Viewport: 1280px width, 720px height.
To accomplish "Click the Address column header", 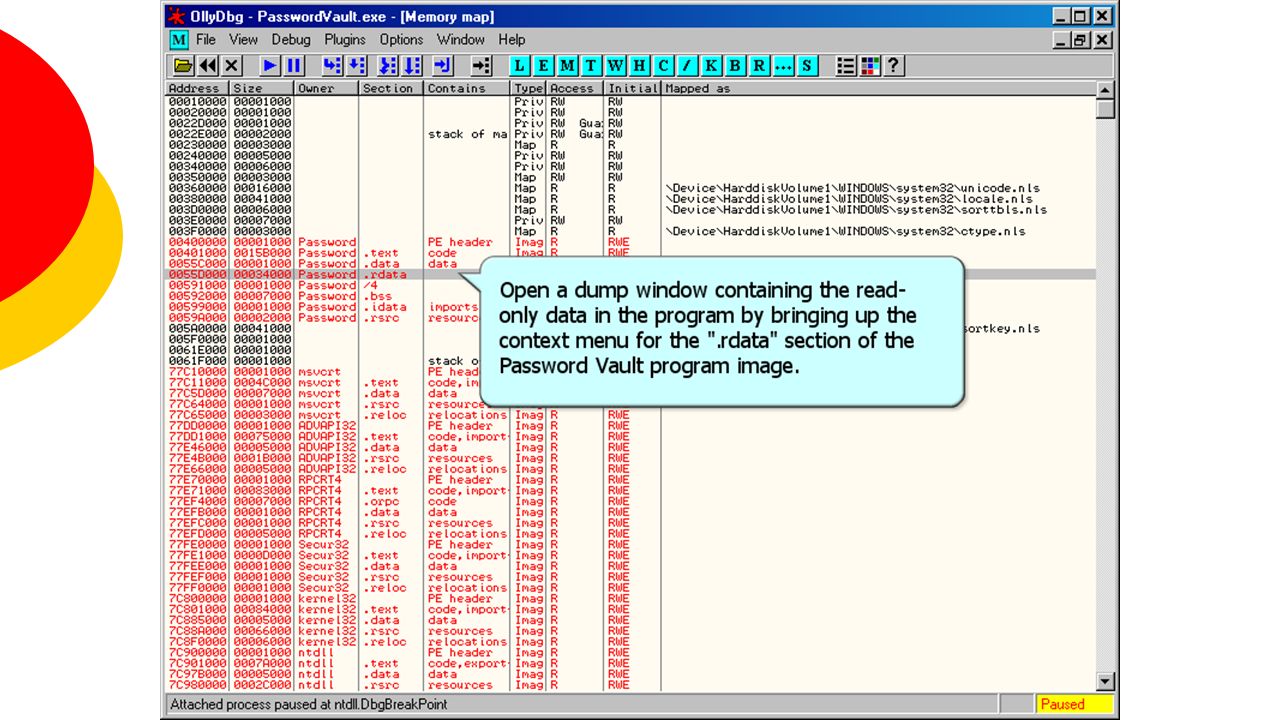I will [x=198, y=88].
